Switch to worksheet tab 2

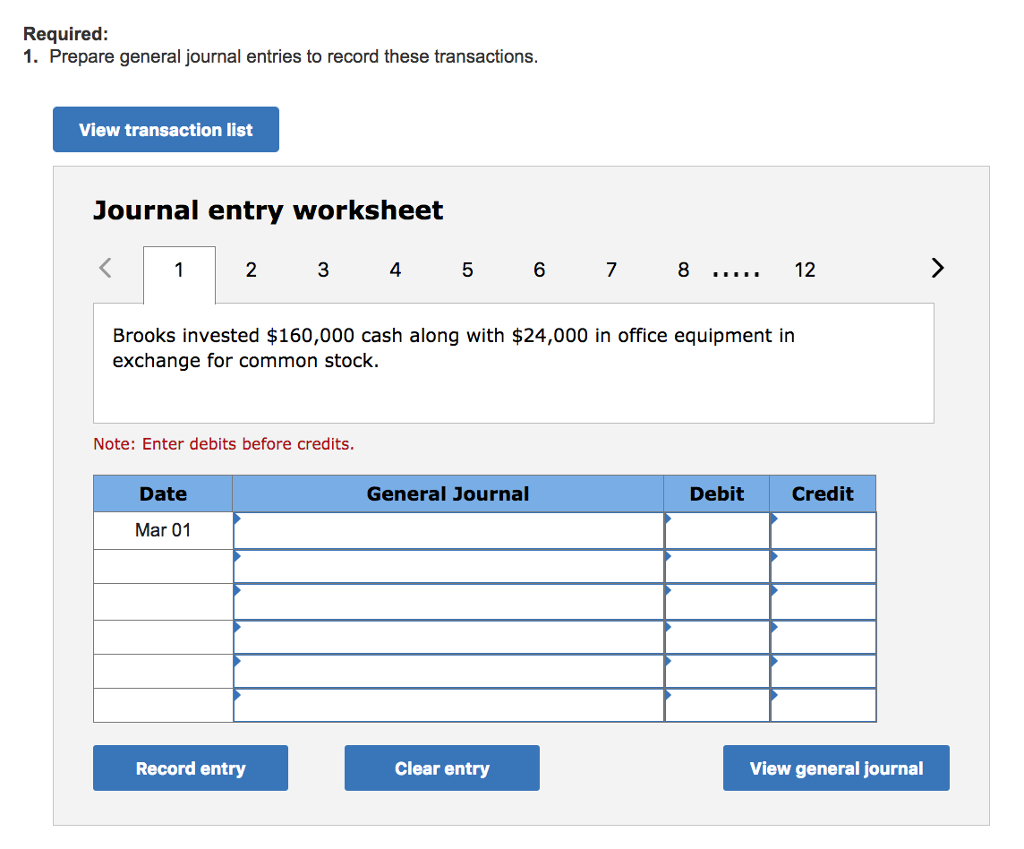(251, 270)
